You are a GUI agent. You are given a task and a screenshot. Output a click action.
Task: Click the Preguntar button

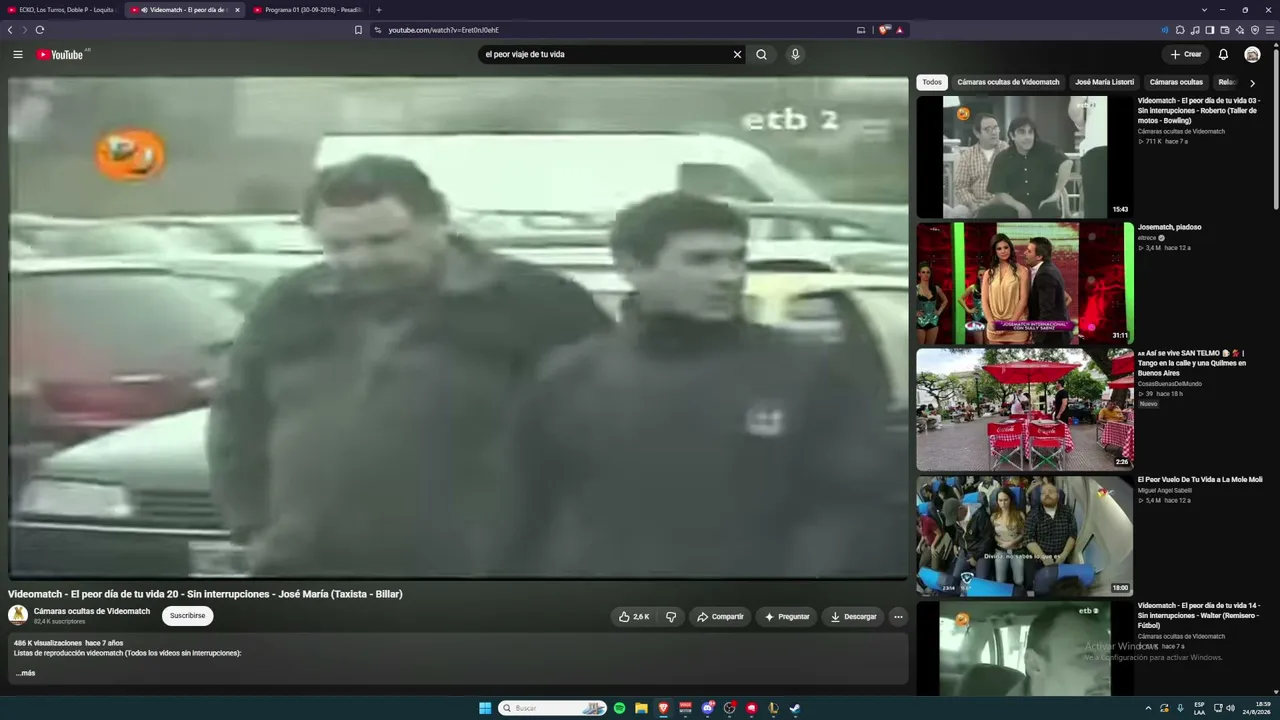[x=787, y=617]
